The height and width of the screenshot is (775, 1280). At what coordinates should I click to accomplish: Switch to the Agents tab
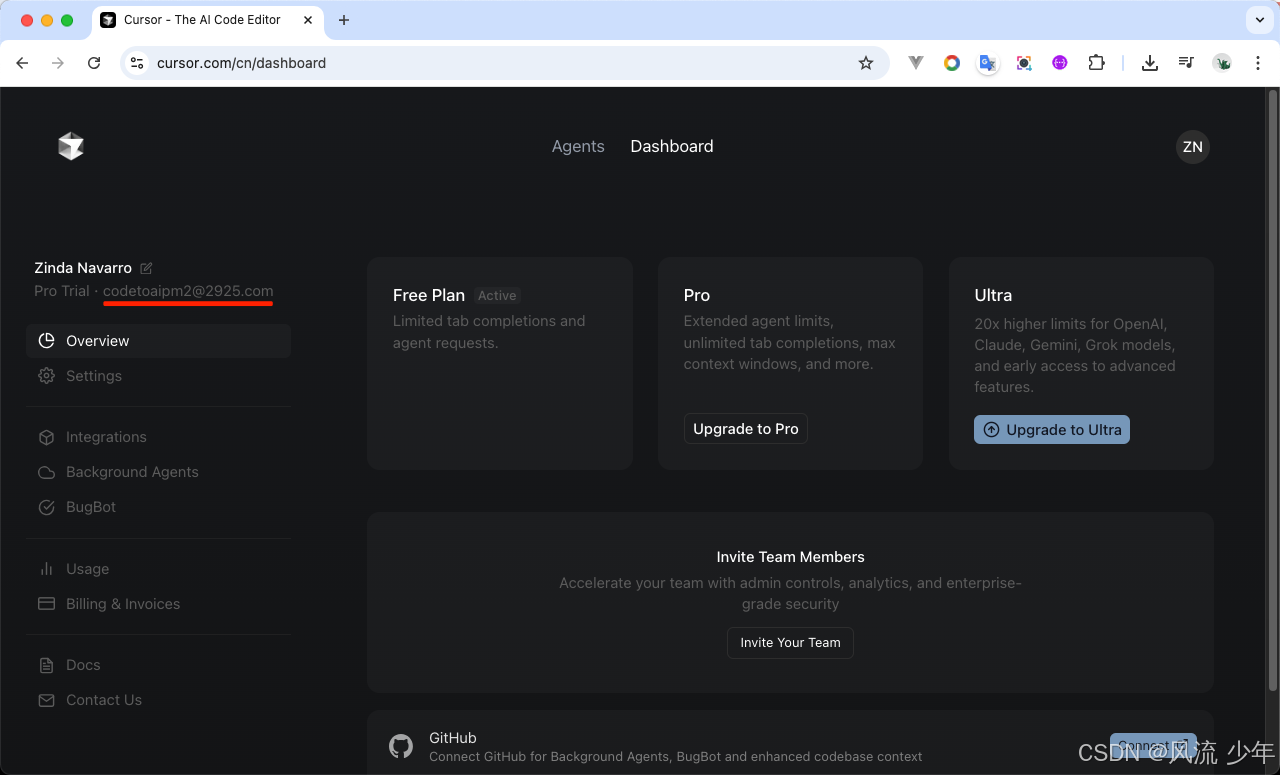click(x=578, y=146)
